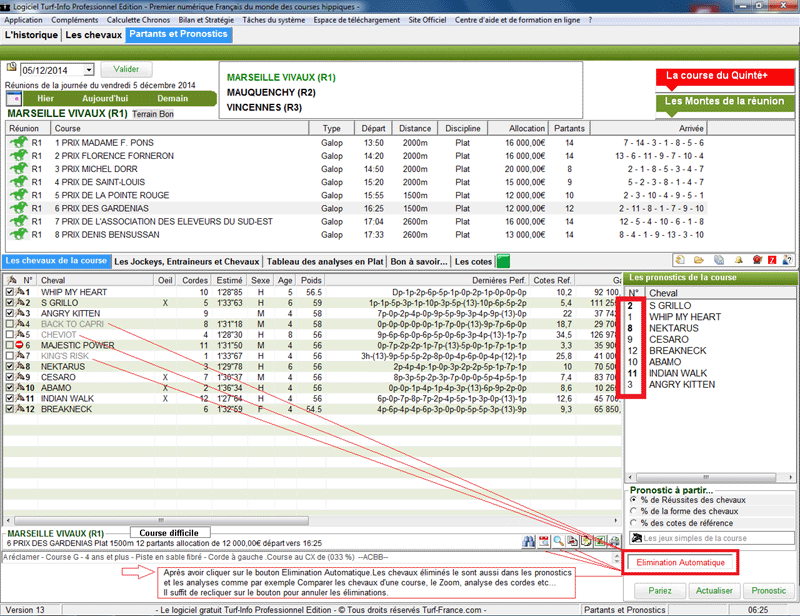
Task: Click the horse icon of PRIX MICHEL DORR
Action: 19,169
